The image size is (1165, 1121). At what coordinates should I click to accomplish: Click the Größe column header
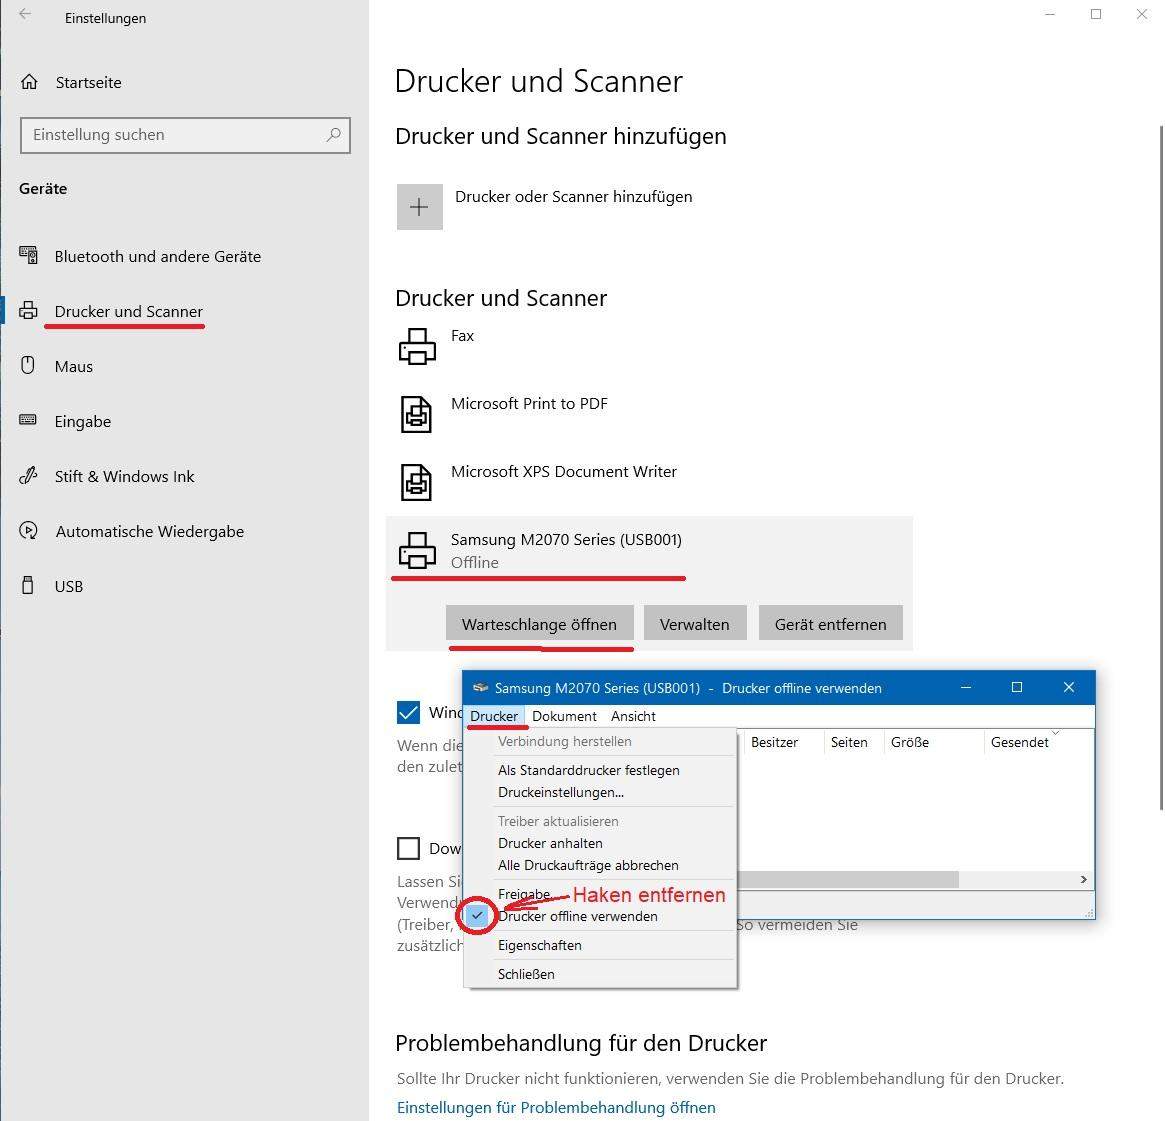[910, 742]
